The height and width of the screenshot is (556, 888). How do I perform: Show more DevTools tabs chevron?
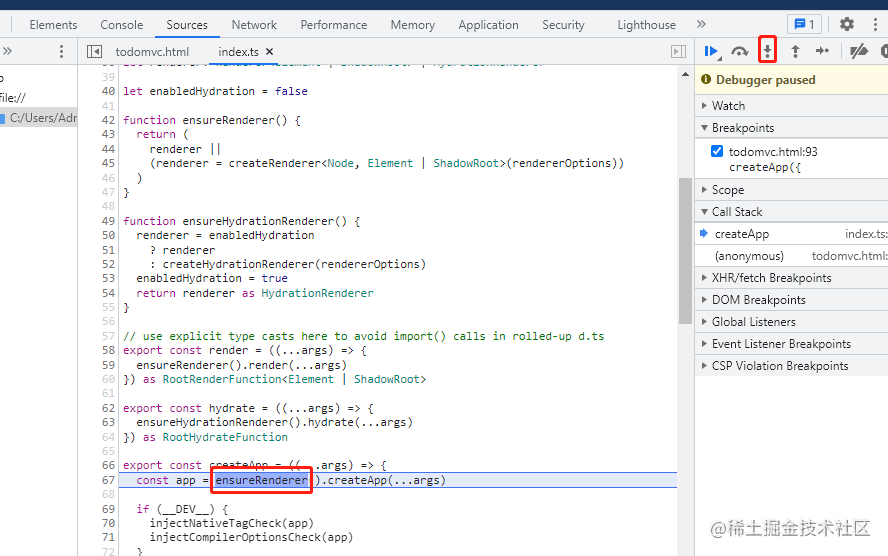coord(701,24)
